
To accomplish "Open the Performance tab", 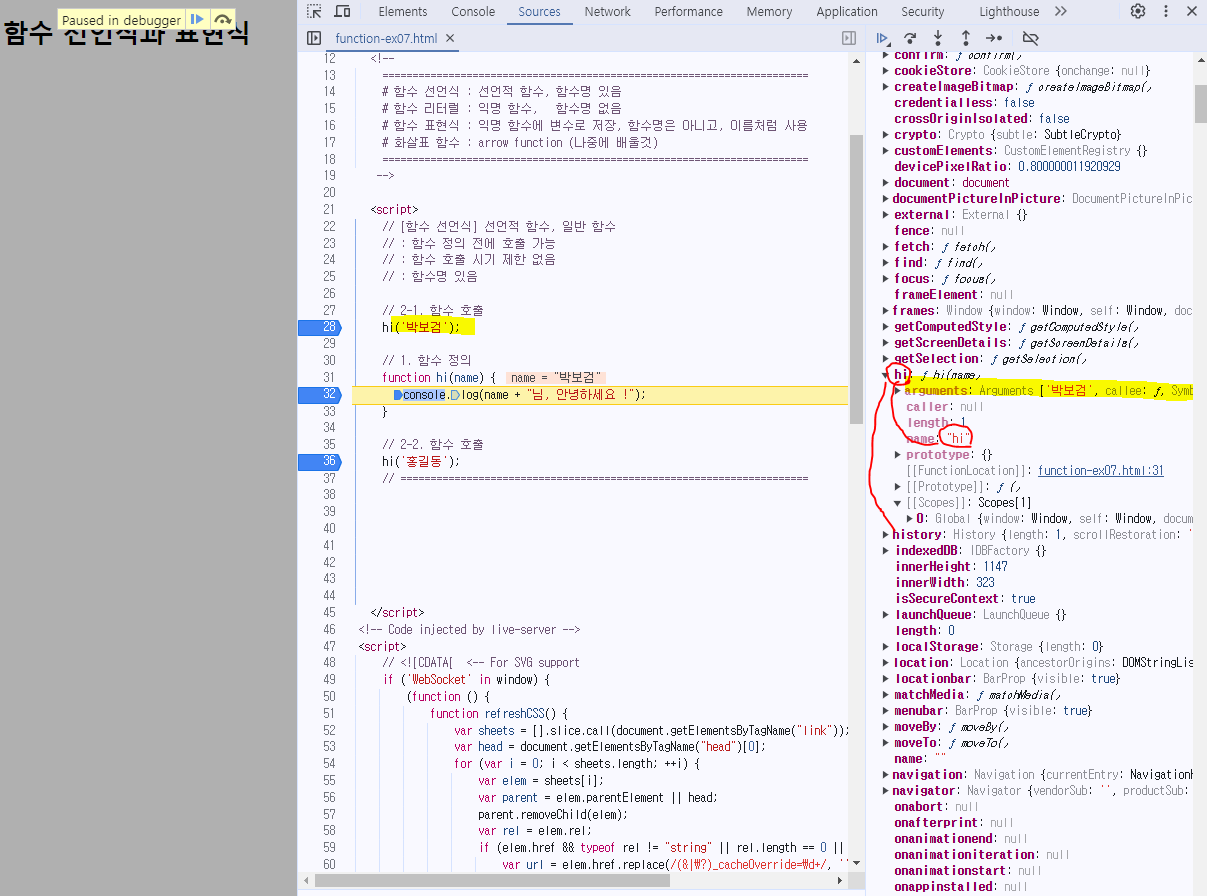I will (689, 12).
